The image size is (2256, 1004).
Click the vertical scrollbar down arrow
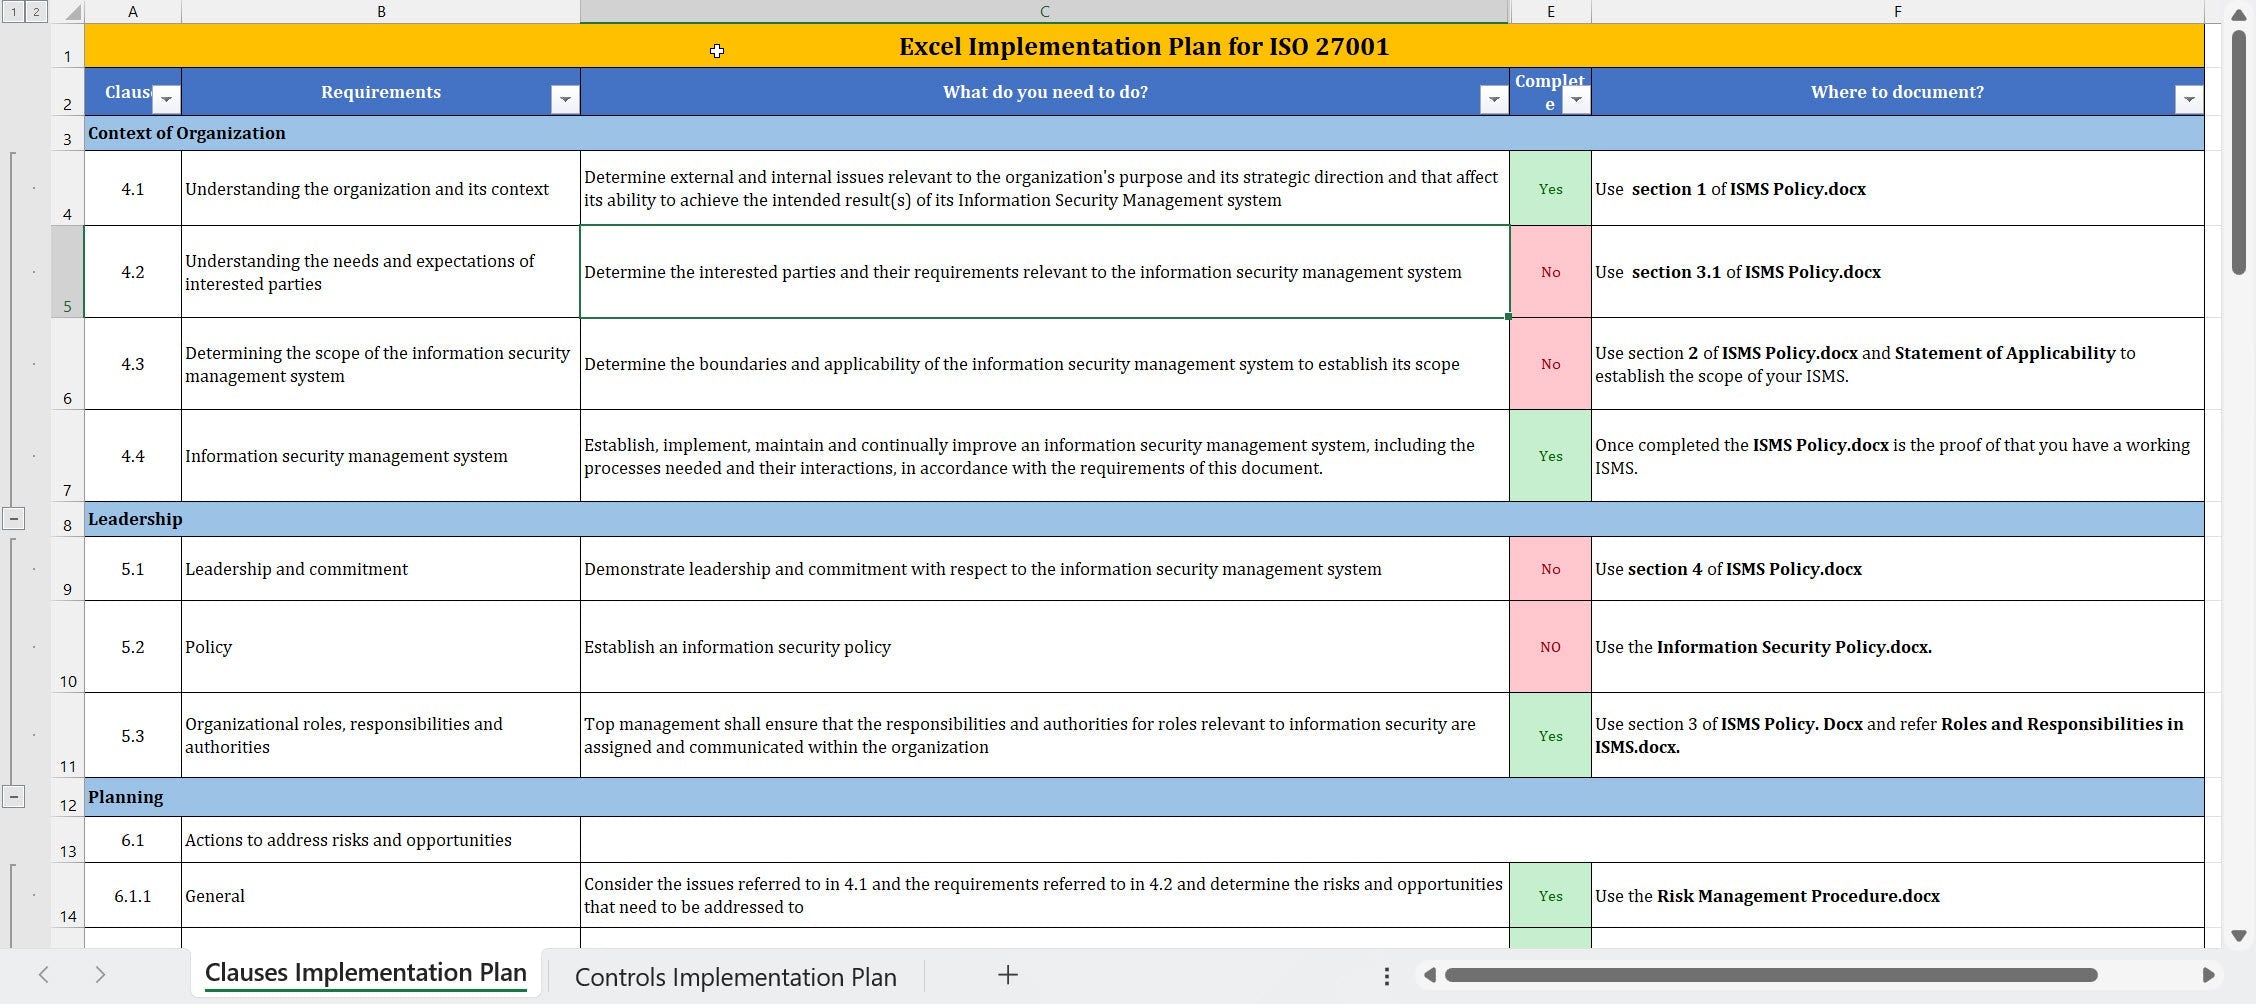coord(2237,936)
